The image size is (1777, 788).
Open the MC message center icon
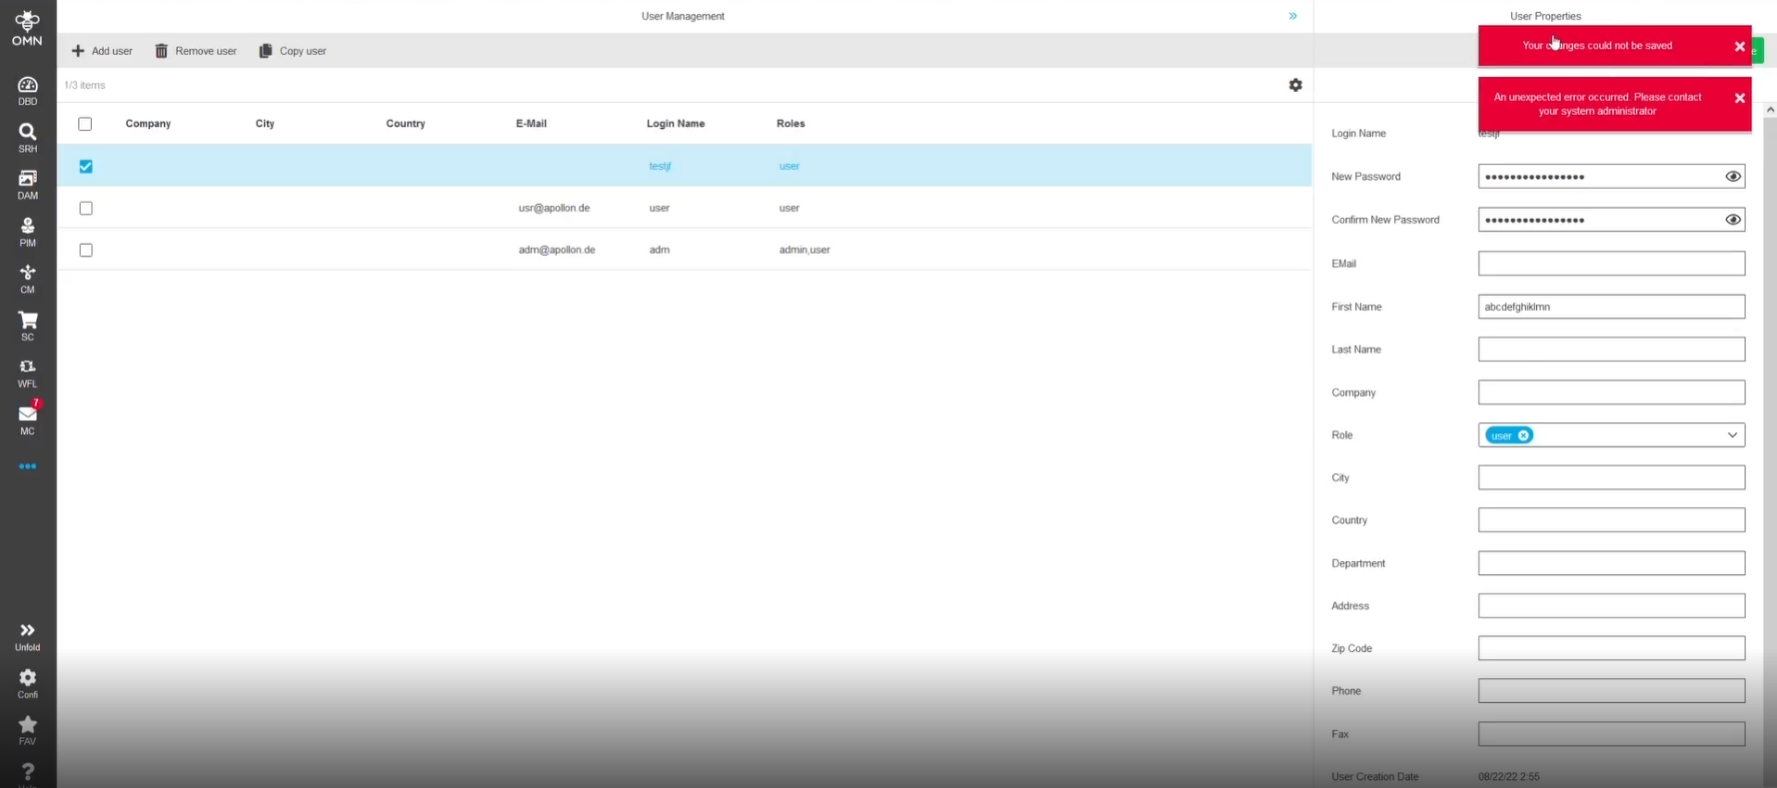[27, 418]
